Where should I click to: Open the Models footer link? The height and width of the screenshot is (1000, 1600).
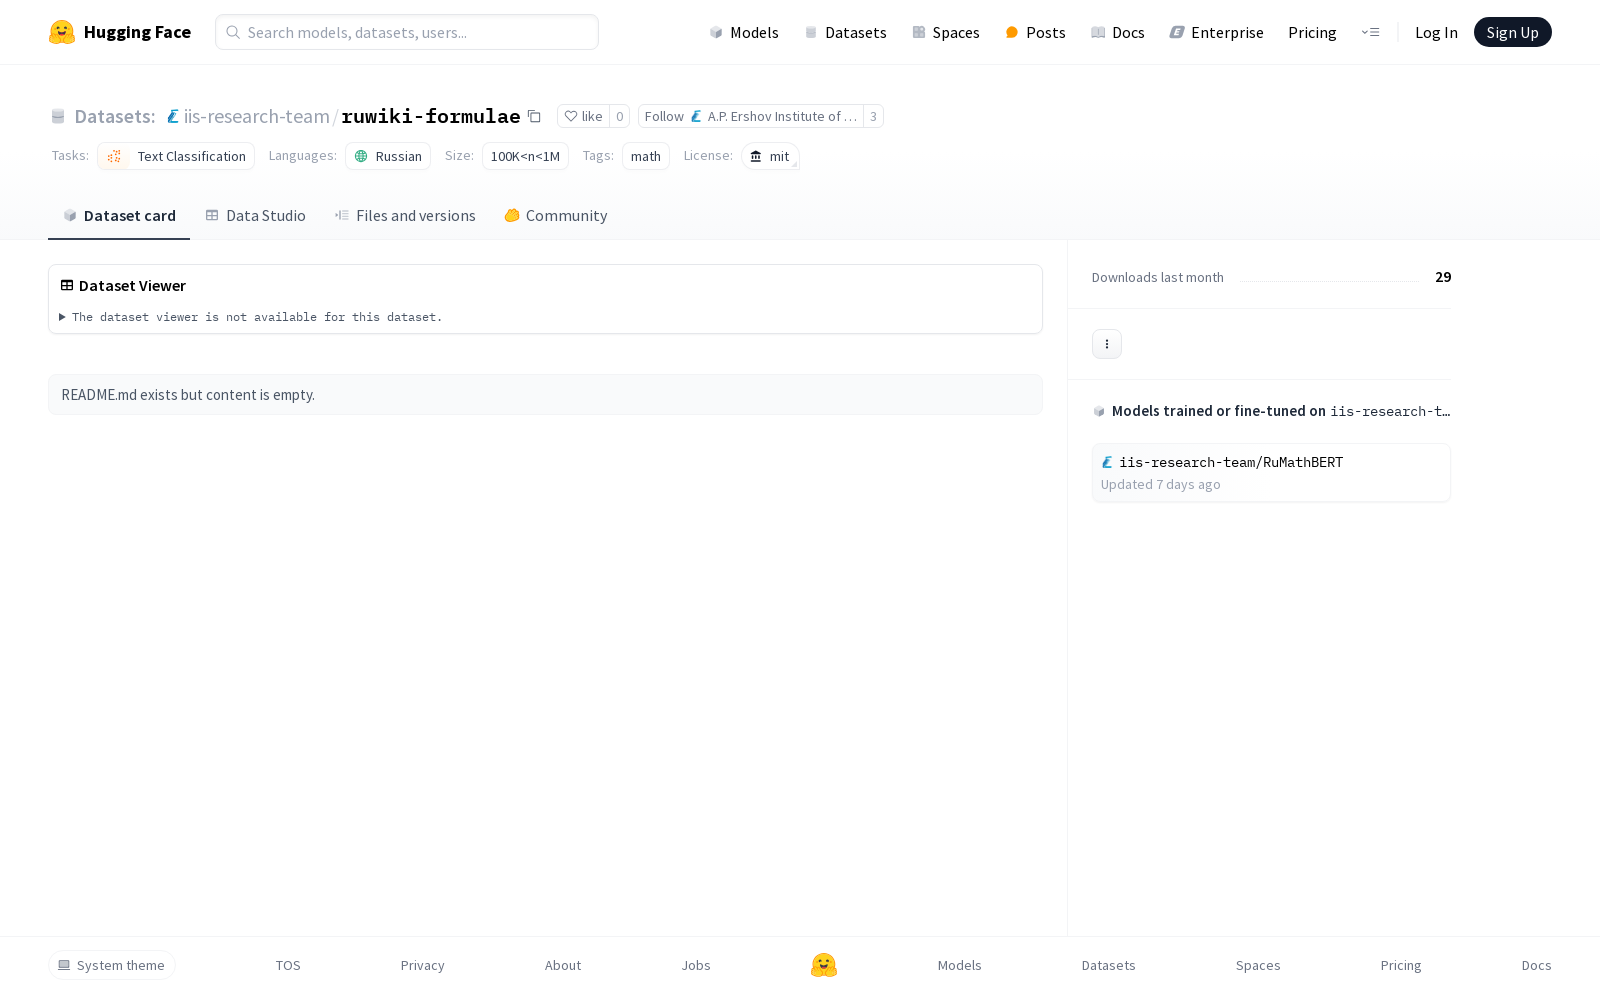click(960, 965)
